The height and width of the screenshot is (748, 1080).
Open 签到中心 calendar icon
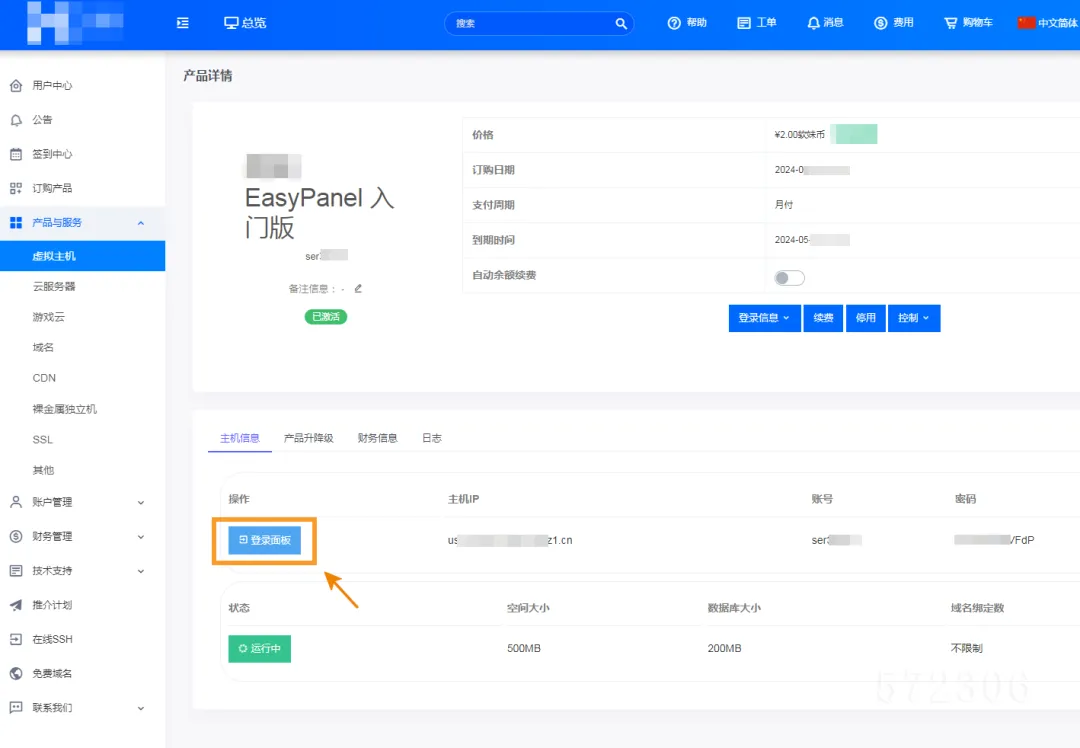pyautogui.click(x=16, y=154)
